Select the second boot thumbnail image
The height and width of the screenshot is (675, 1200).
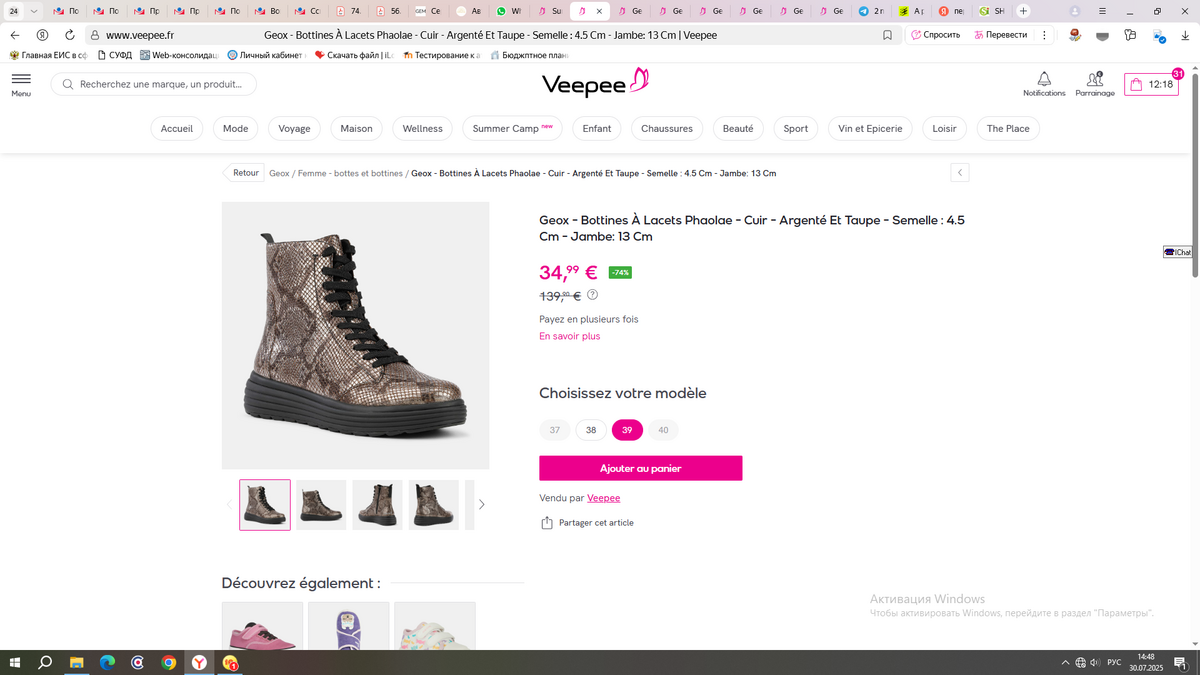tap(321, 505)
